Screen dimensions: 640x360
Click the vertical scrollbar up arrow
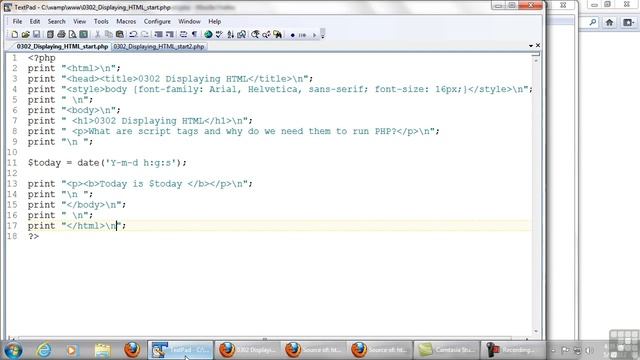tap(536, 60)
